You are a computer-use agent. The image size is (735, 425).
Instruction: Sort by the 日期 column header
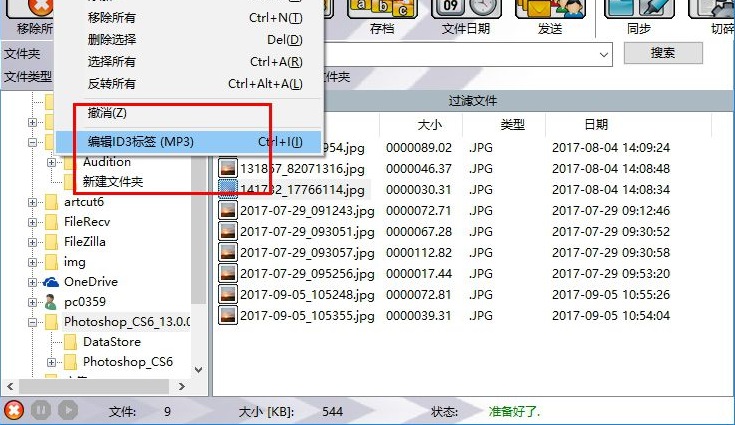[x=596, y=125]
